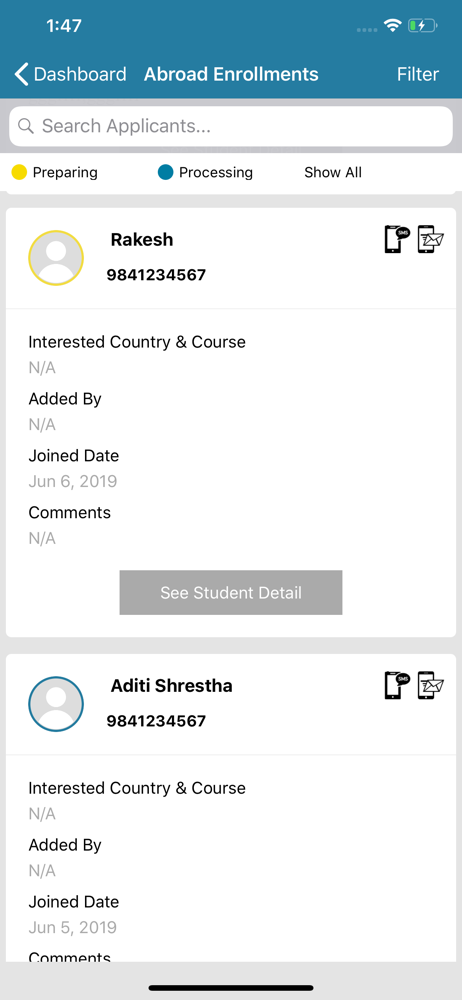The width and height of the screenshot is (462, 1000).
Task: Click the magnifier icon in search bar
Action: coord(26,126)
